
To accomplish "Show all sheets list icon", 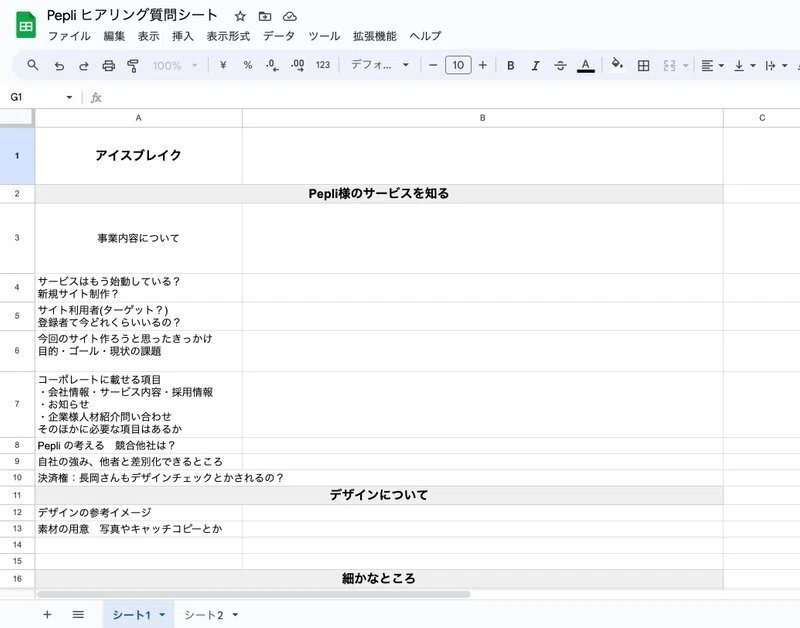I will click(78, 614).
